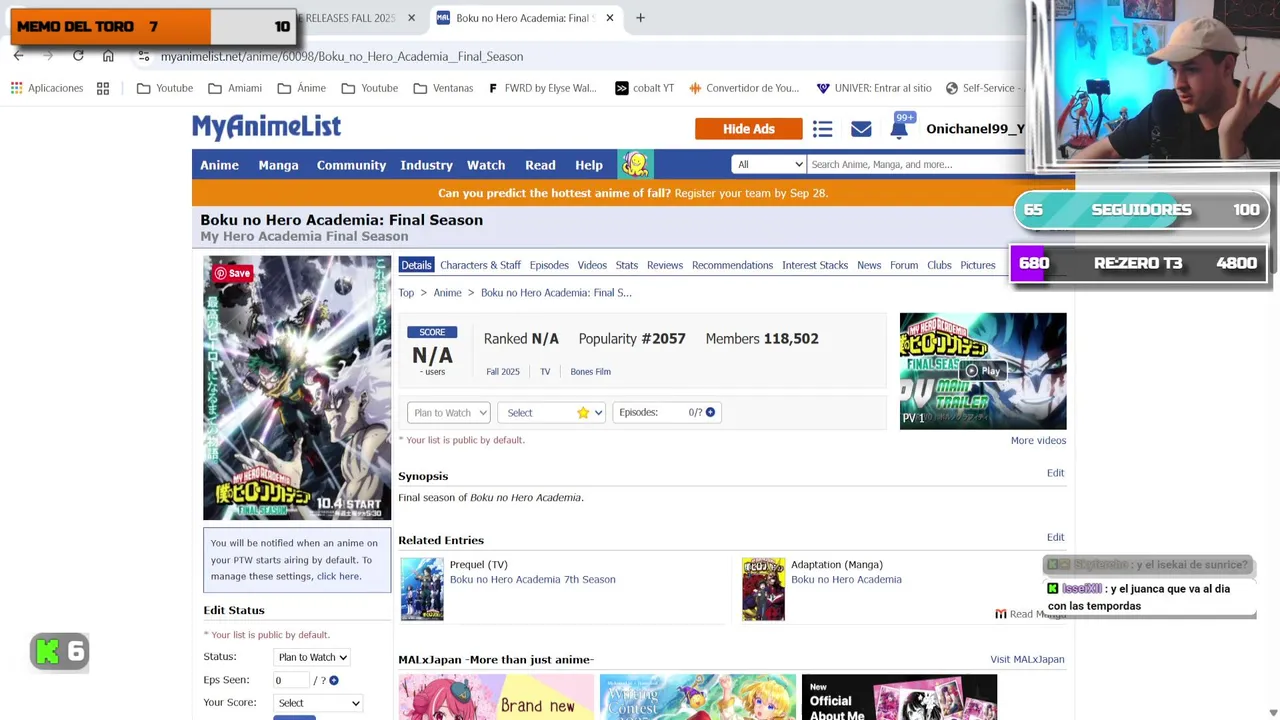Click Visit MALxJapan link
This screenshot has width=1280, height=720.
pyautogui.click(x=1027, y=659)
